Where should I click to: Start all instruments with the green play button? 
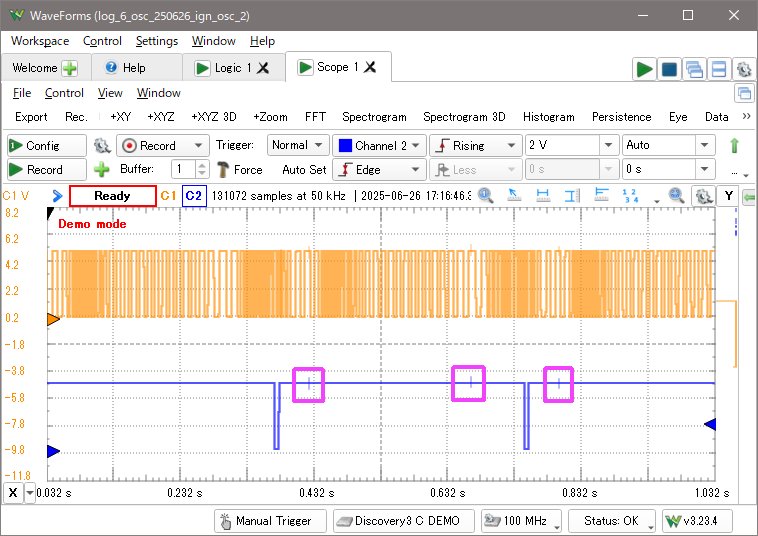644,69
